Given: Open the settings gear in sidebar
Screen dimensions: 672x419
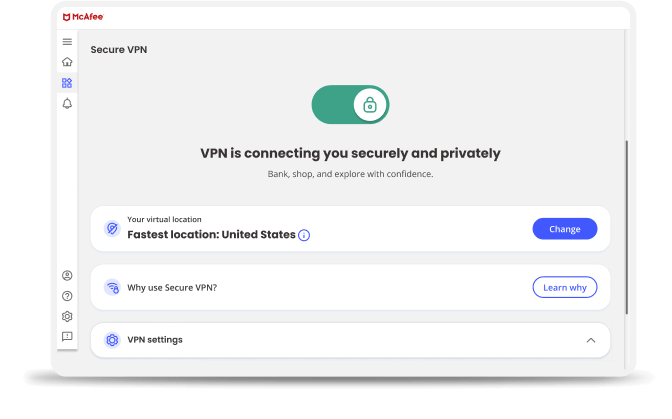Looking at the screenshot, I should click(x=67, y=316).
